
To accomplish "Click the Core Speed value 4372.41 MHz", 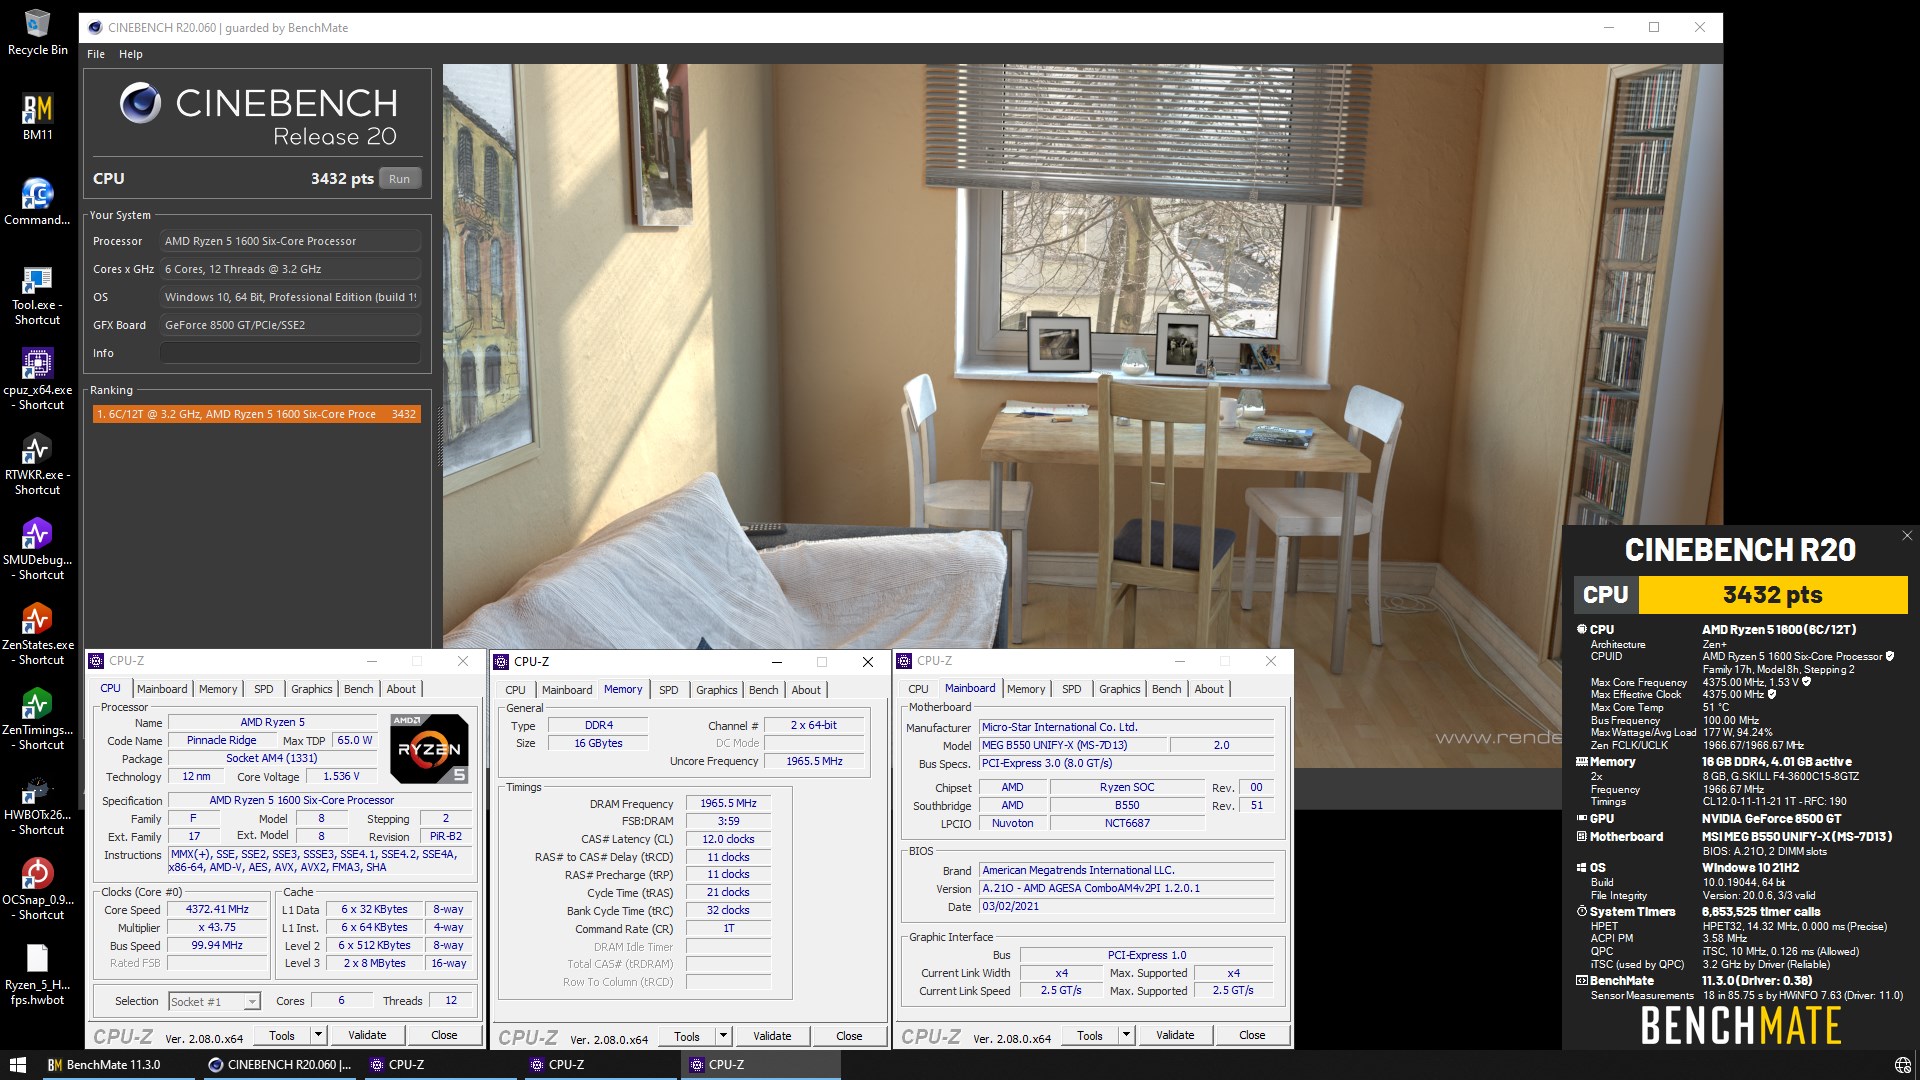I will [217, 910].
